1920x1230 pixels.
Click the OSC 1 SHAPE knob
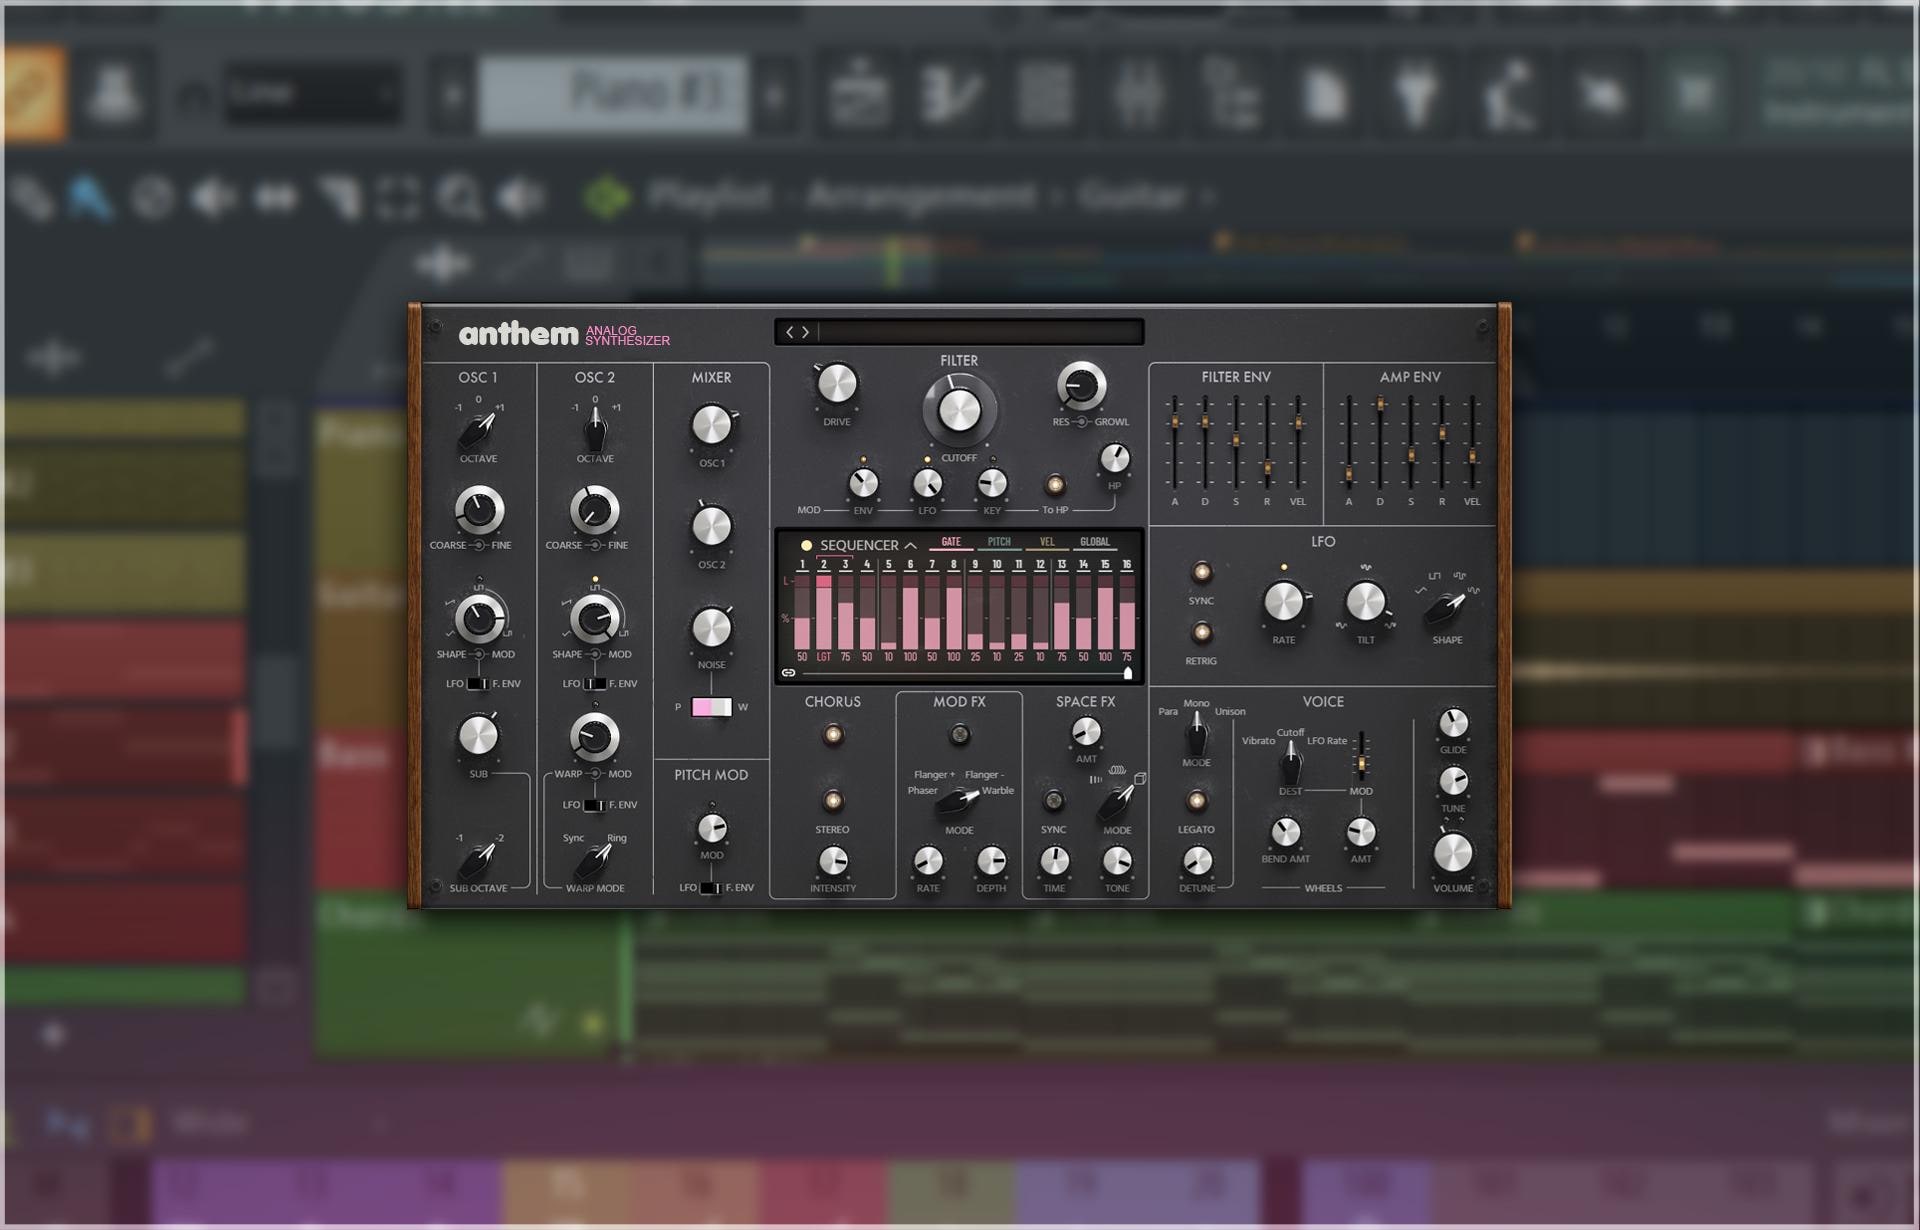(x=479, y=619)
